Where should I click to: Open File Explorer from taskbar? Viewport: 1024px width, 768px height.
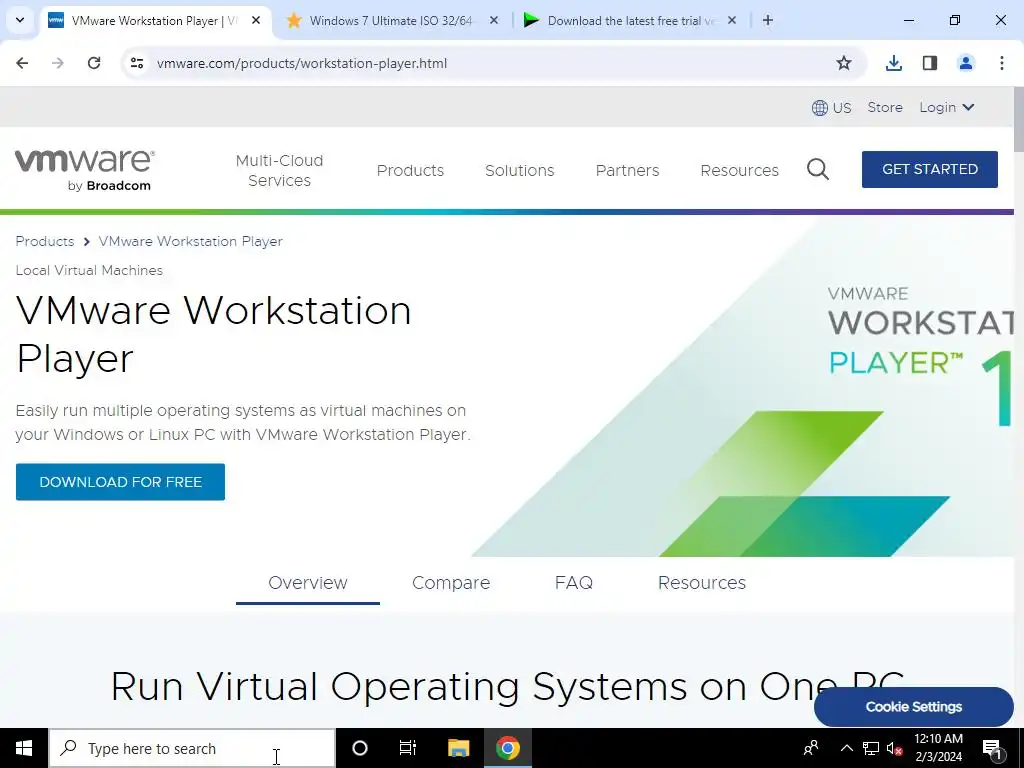(458, 748)
